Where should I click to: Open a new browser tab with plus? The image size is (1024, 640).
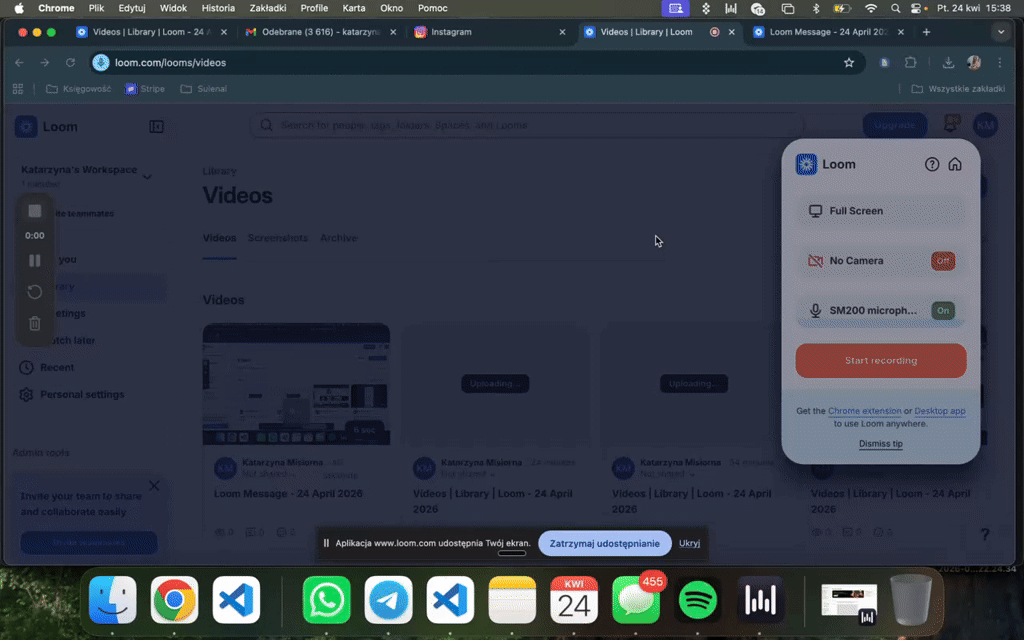pyautogui.click(x=926, y=32)
